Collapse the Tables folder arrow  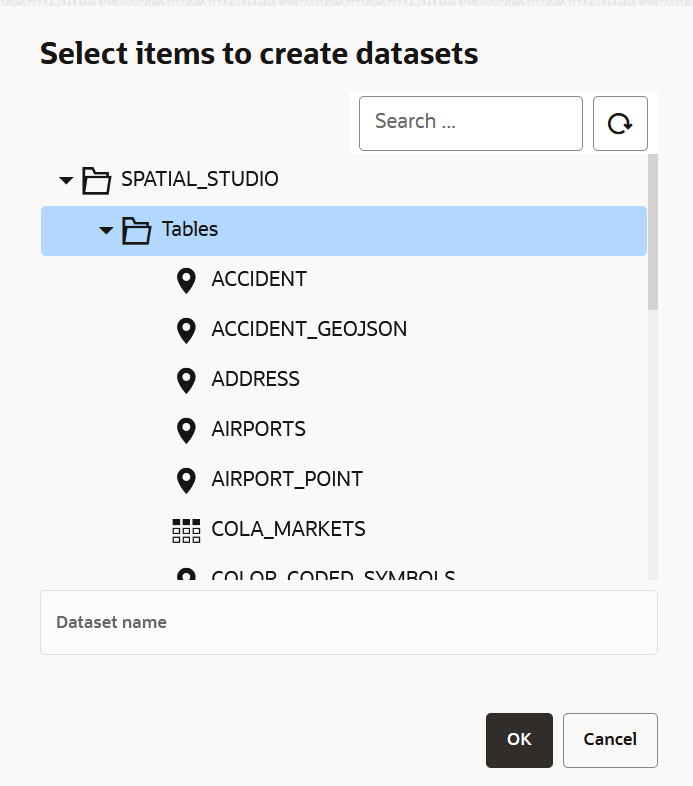point(107,231)
